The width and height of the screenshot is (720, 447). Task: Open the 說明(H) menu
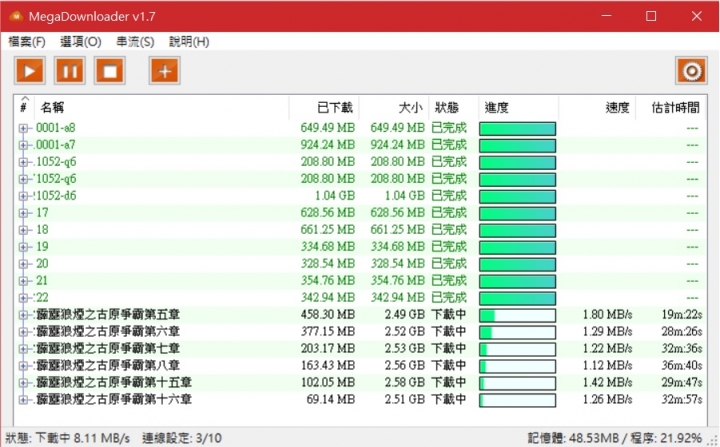pyautogui.click(x=189, y=42)
